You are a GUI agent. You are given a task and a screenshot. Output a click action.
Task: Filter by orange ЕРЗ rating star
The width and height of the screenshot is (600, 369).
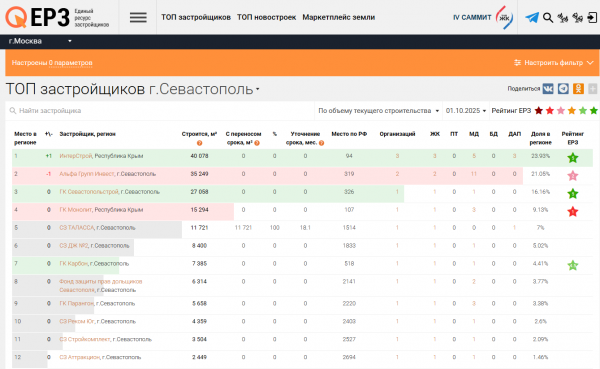pyautogui.click(x=572, y=111)
